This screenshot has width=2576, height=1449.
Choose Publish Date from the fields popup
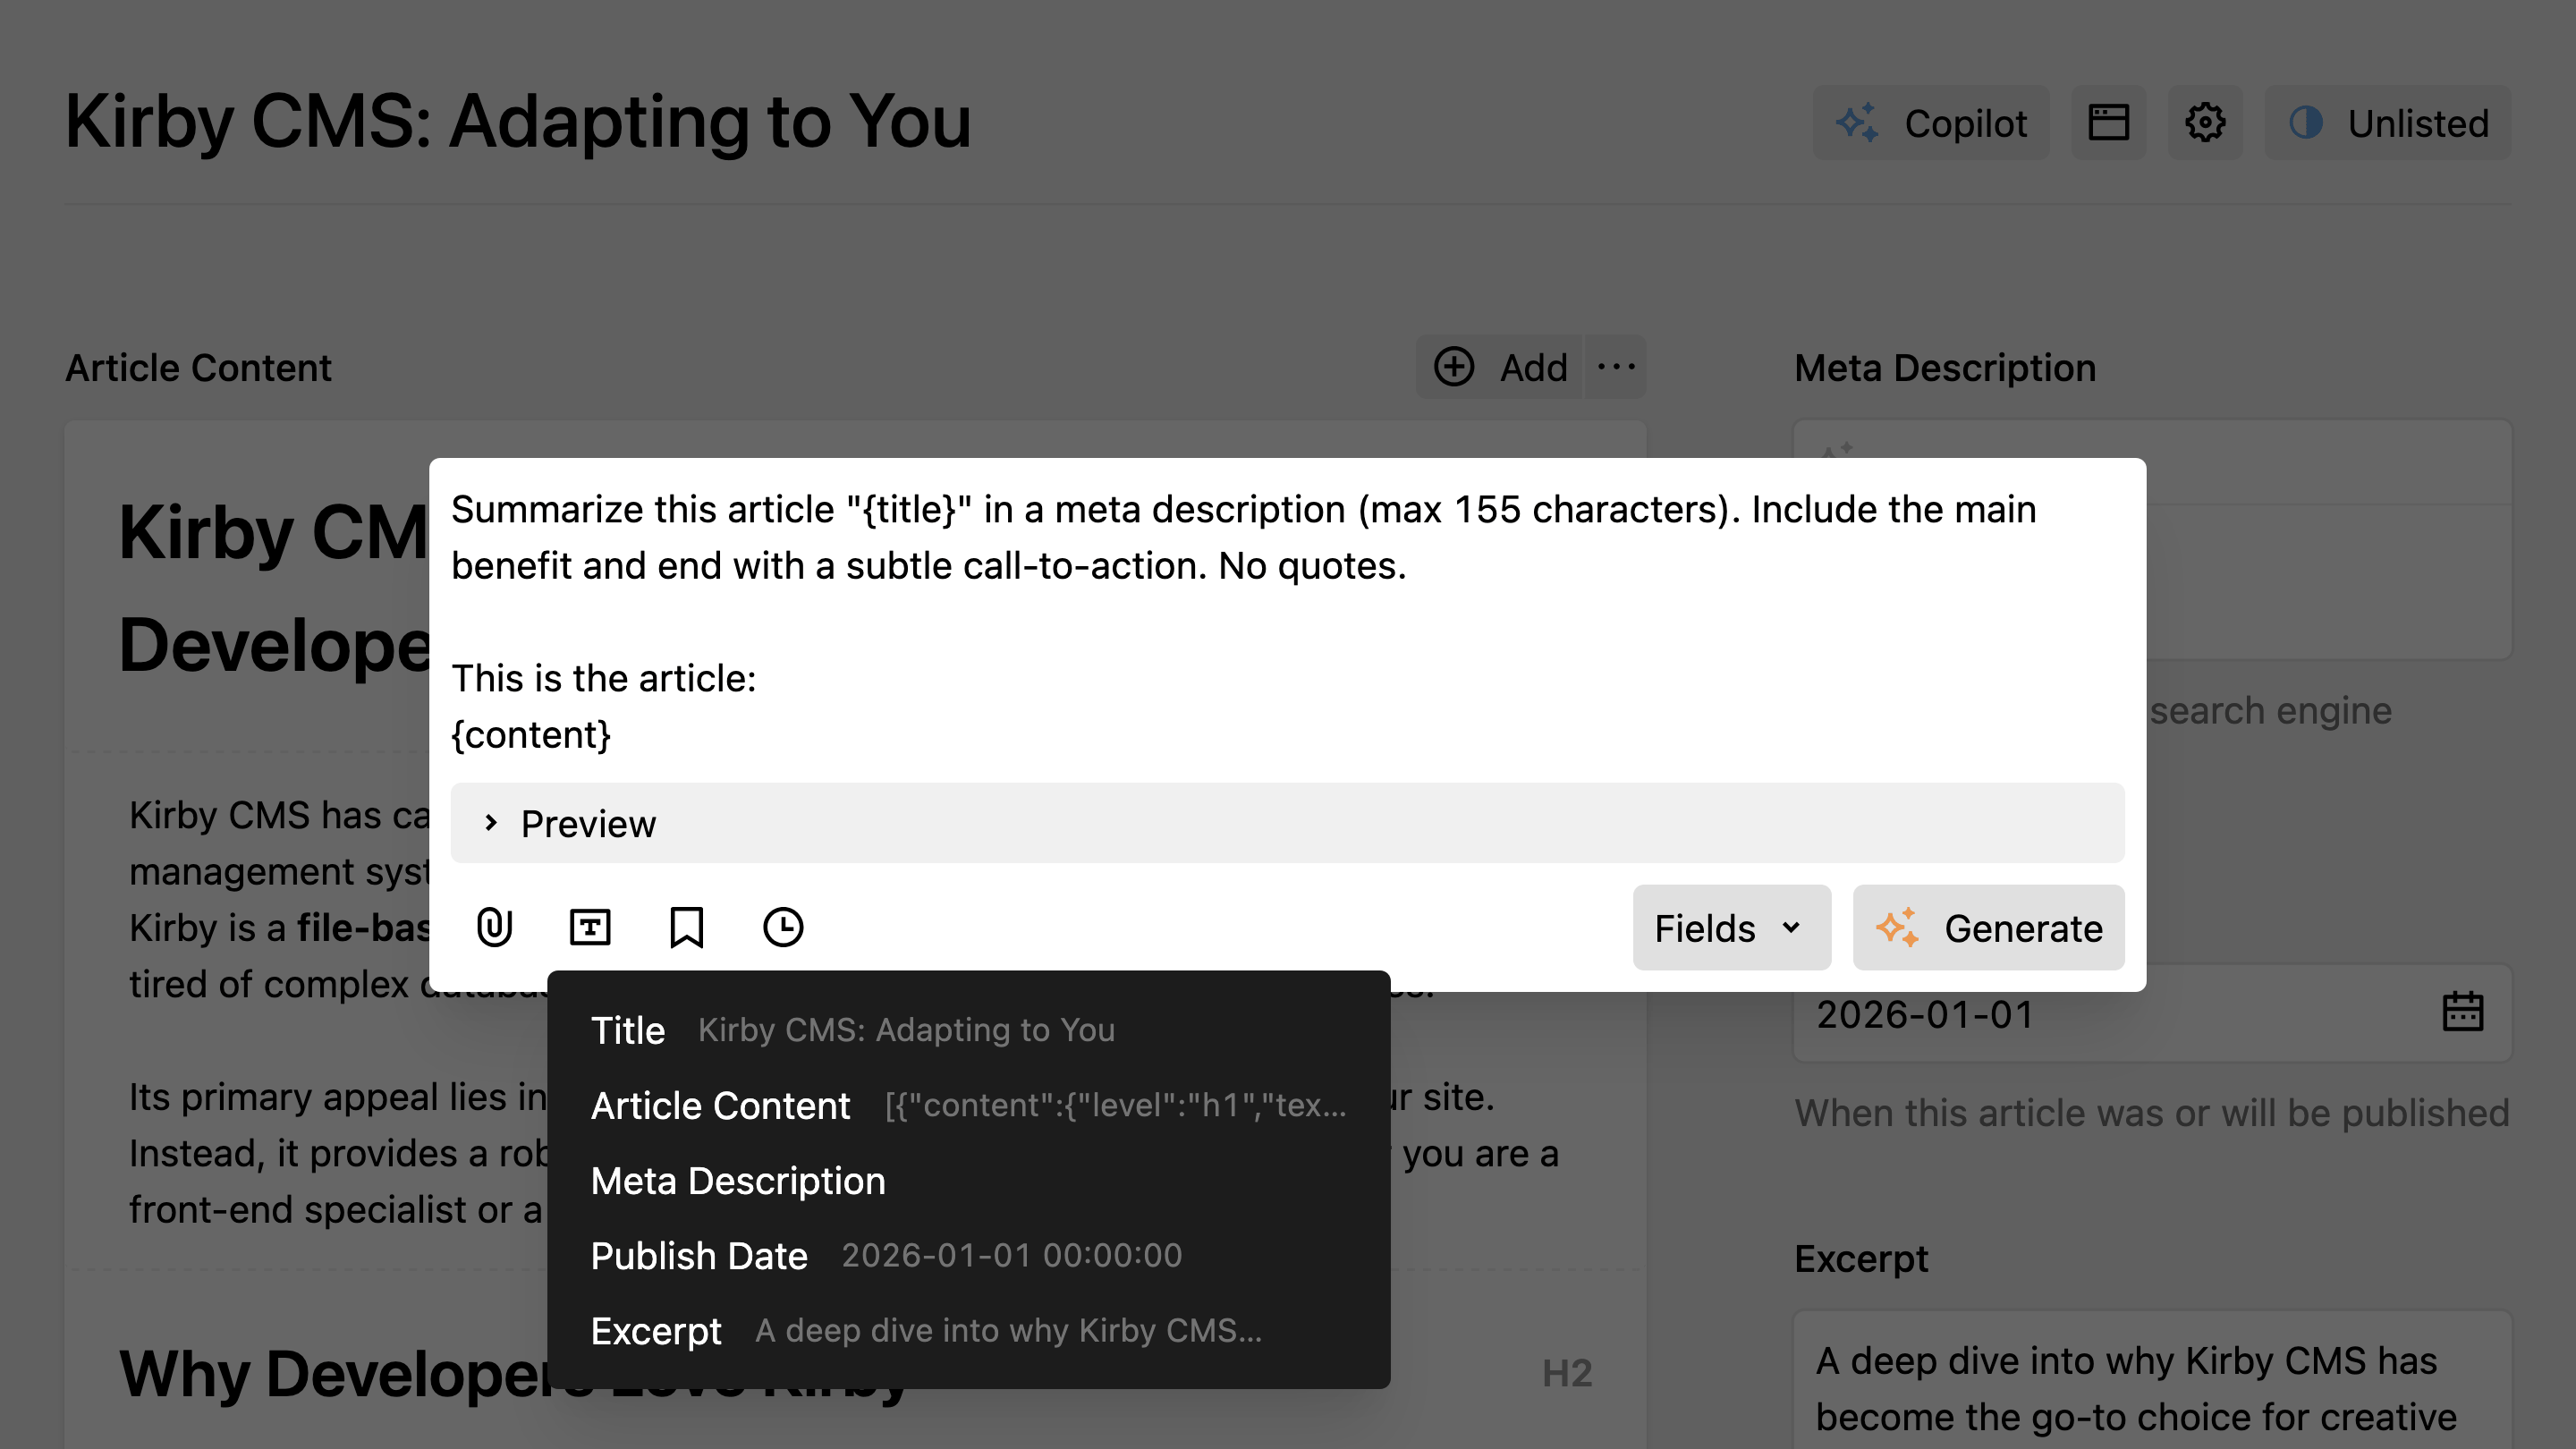click(699, 1256)
